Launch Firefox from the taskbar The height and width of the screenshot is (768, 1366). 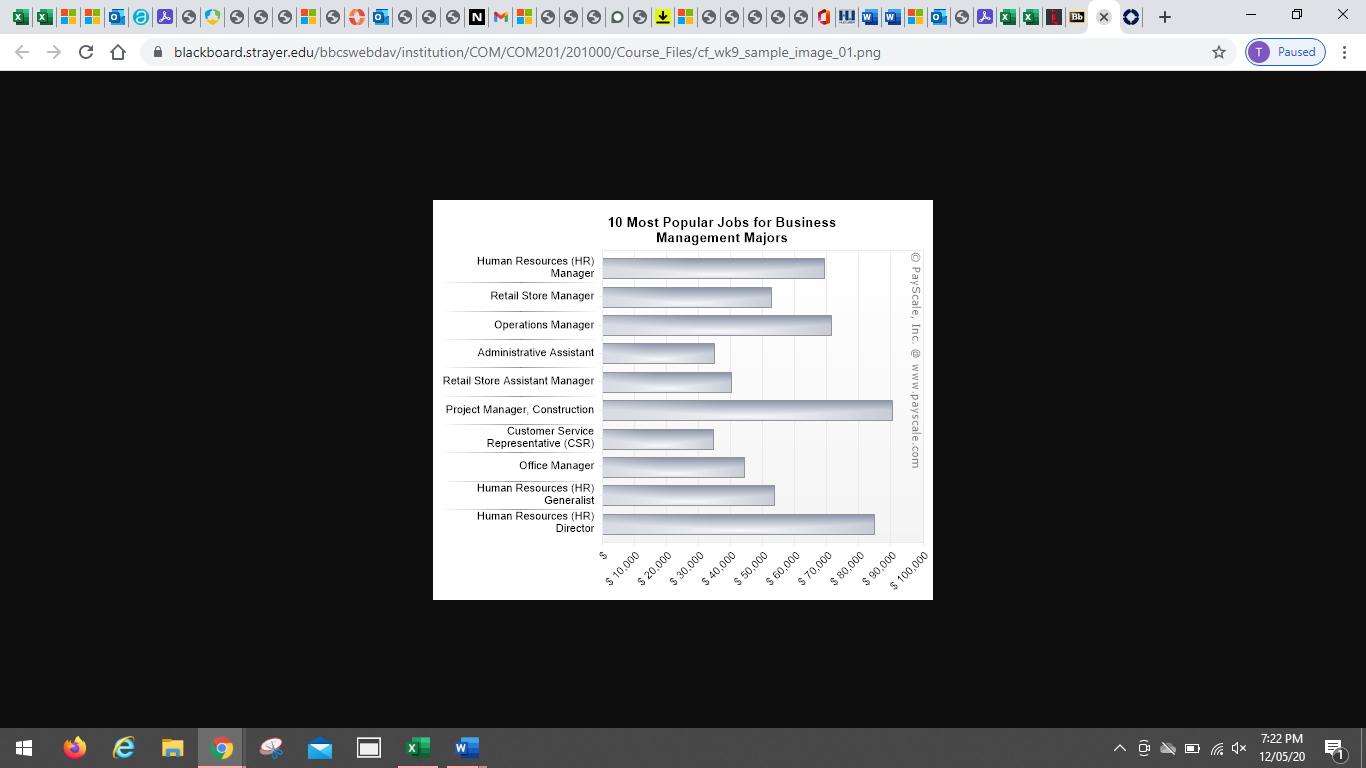(x=75, y=748)
